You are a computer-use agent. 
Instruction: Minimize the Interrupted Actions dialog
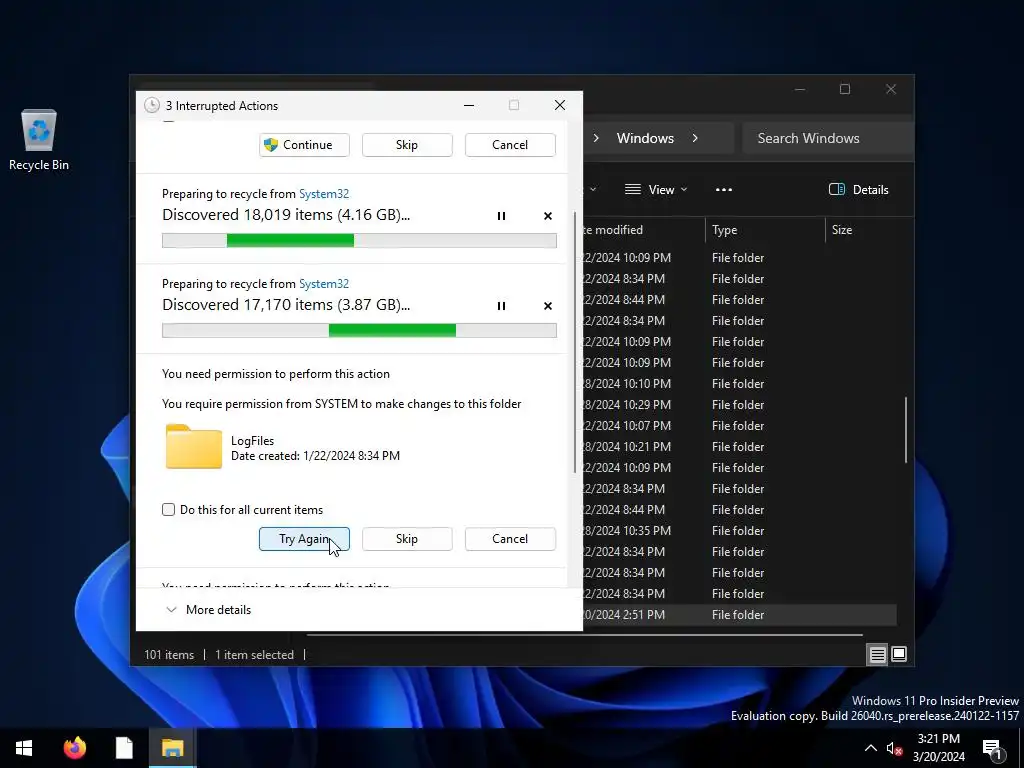(469, 105)
